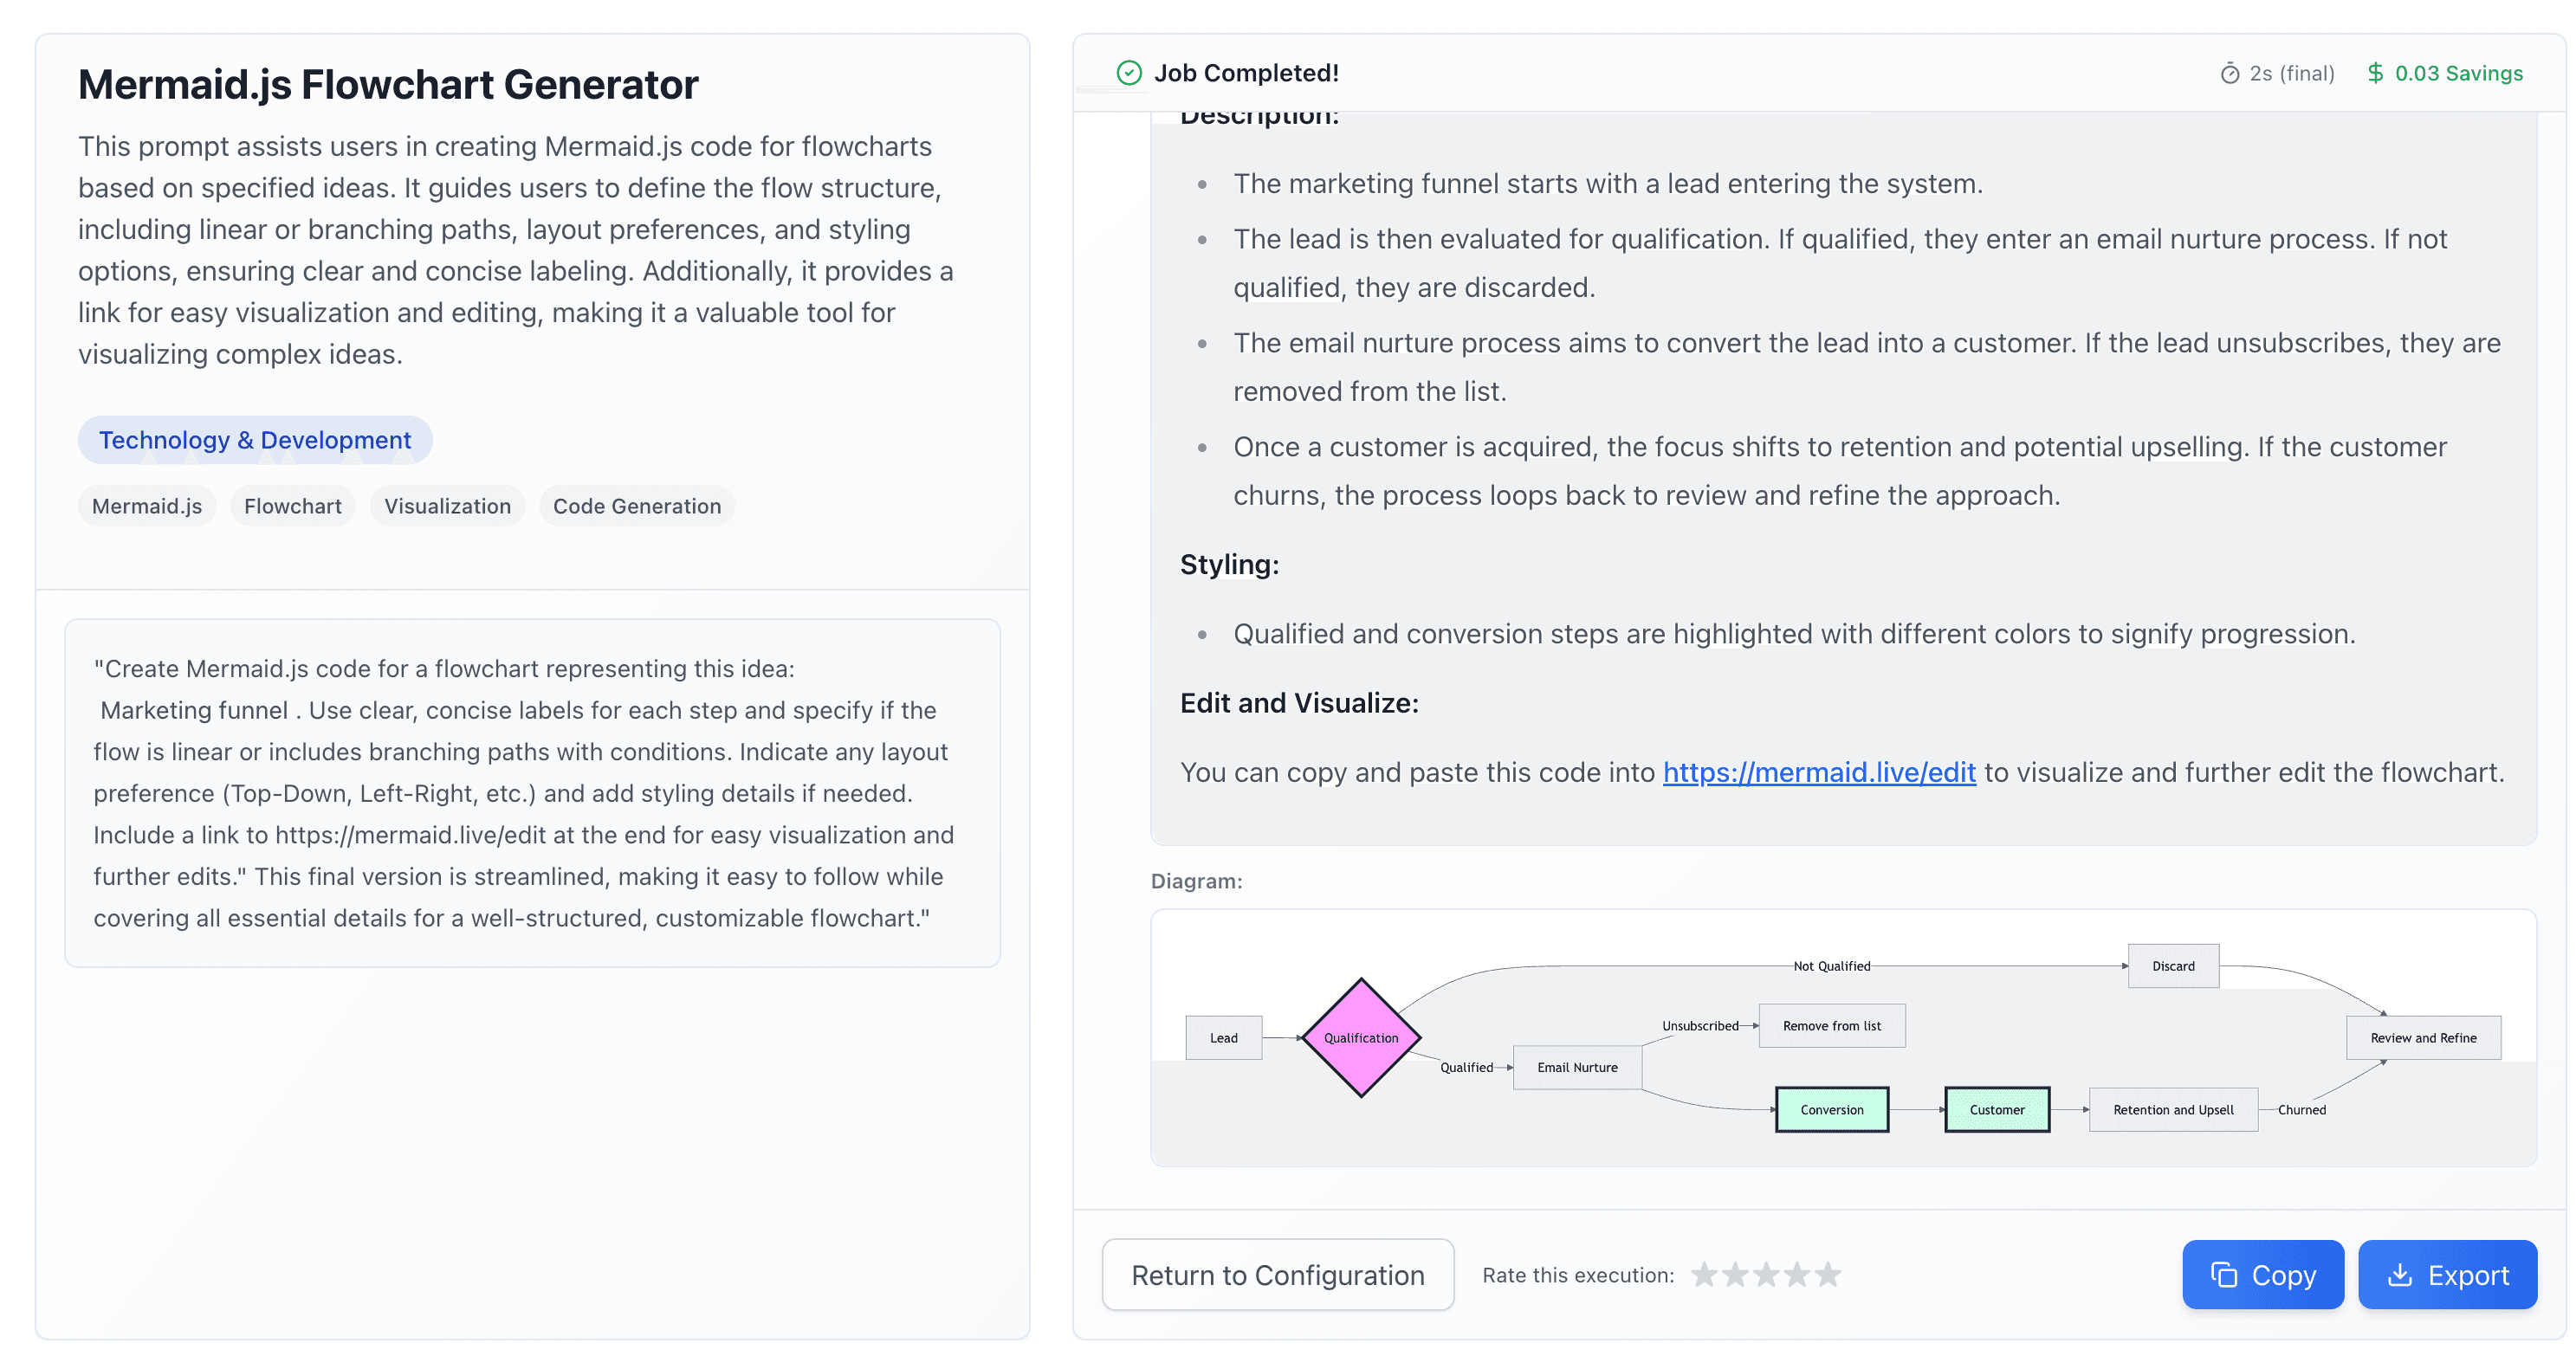2576x1356 pixels.
Task: Click the Code Generation tag chip
Action: pos(637,506)
